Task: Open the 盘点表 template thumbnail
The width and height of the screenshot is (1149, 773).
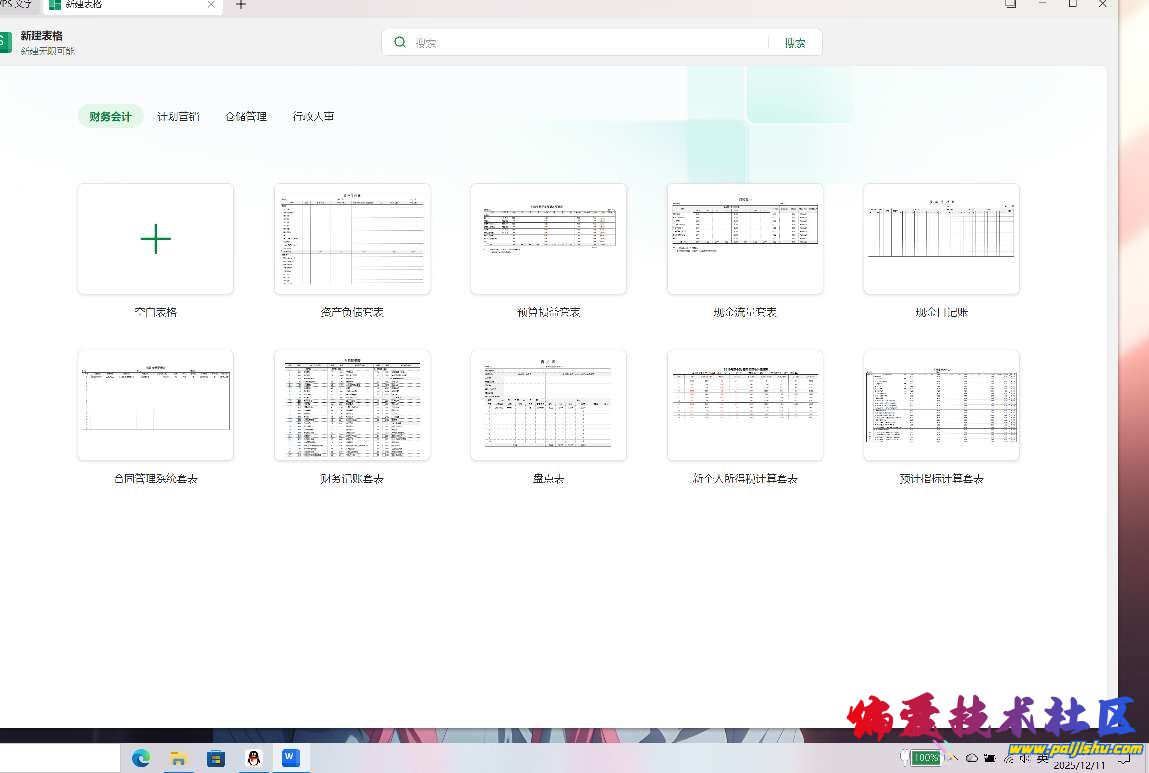Action: (x=548, y=405)
